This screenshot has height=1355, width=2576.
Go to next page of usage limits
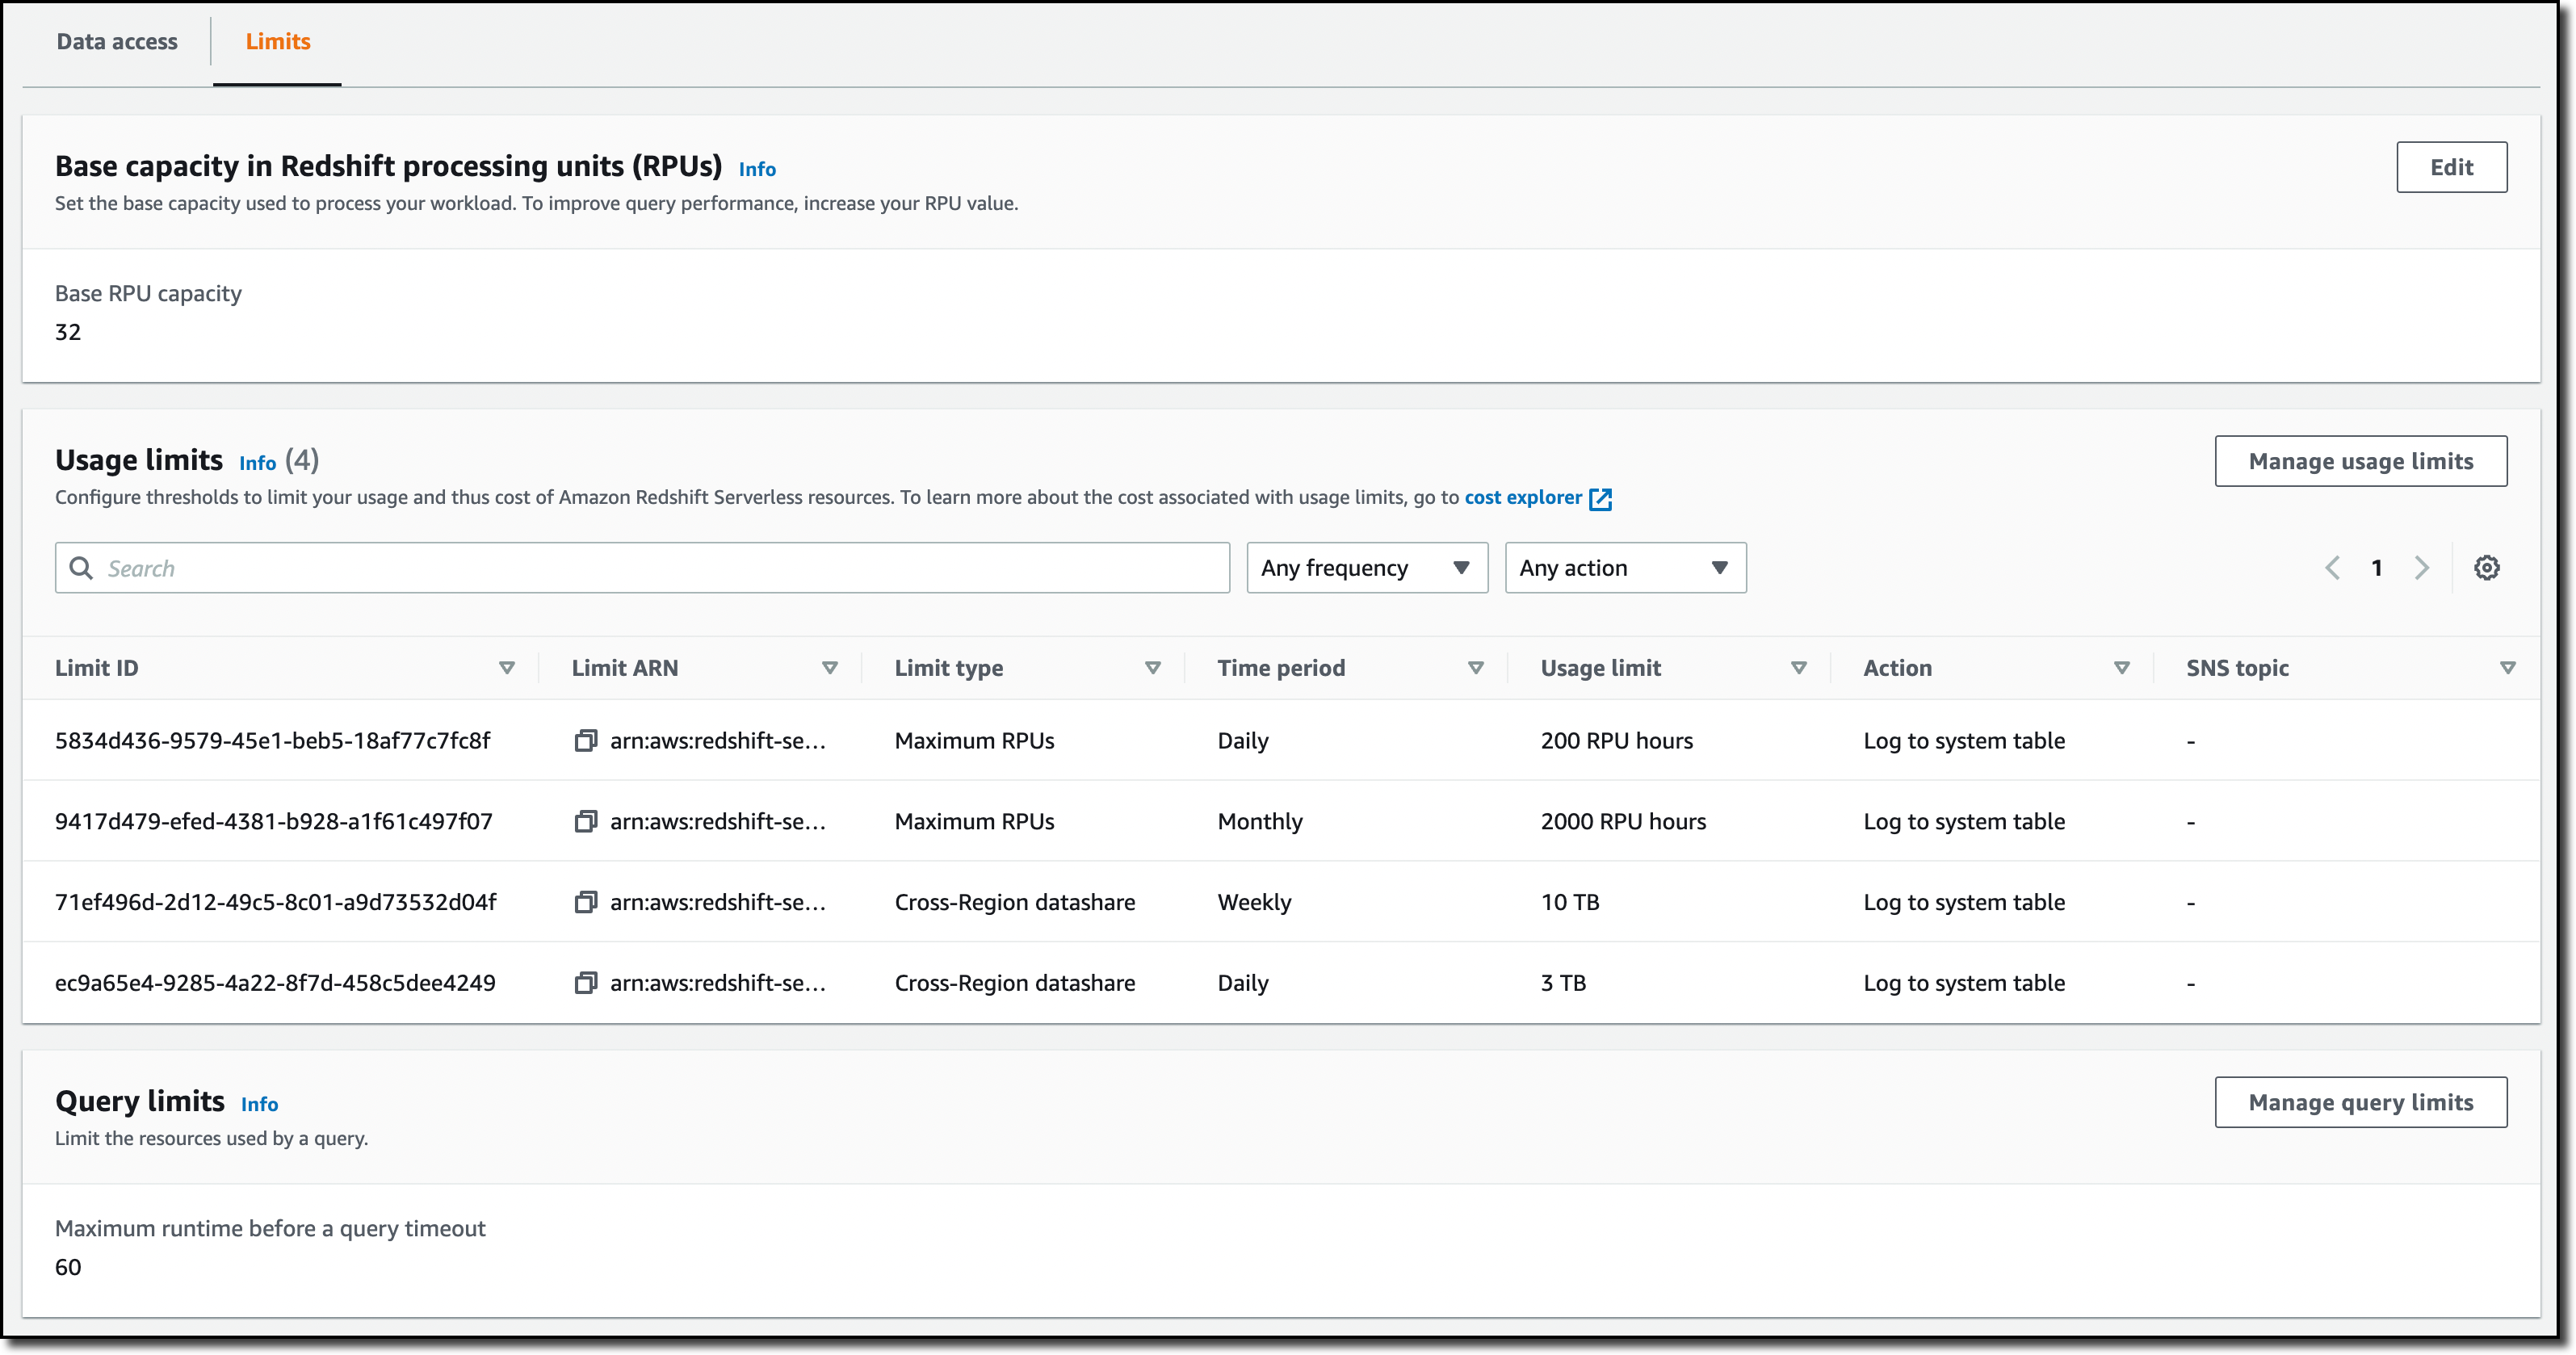(2422, 568)
